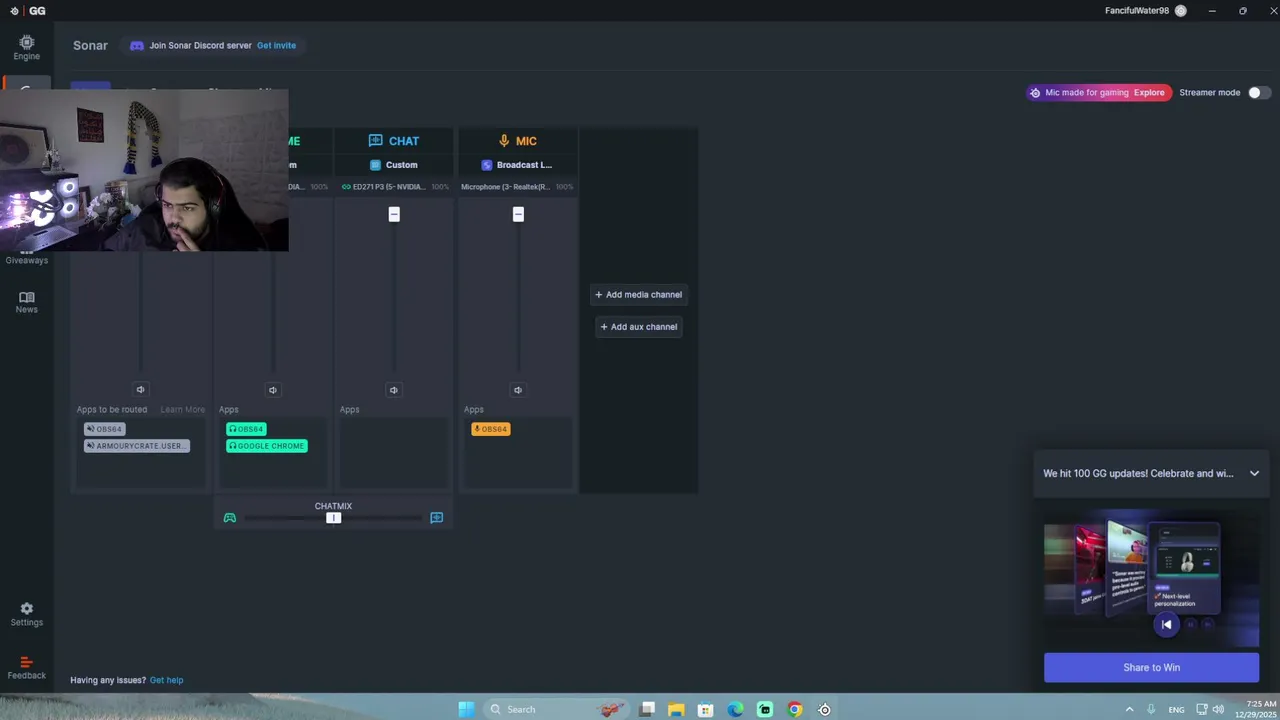The width and height of the screenshot is (1280, 720).
Task: Toggle Streamer mode switch
Action: pos(1259,92)
